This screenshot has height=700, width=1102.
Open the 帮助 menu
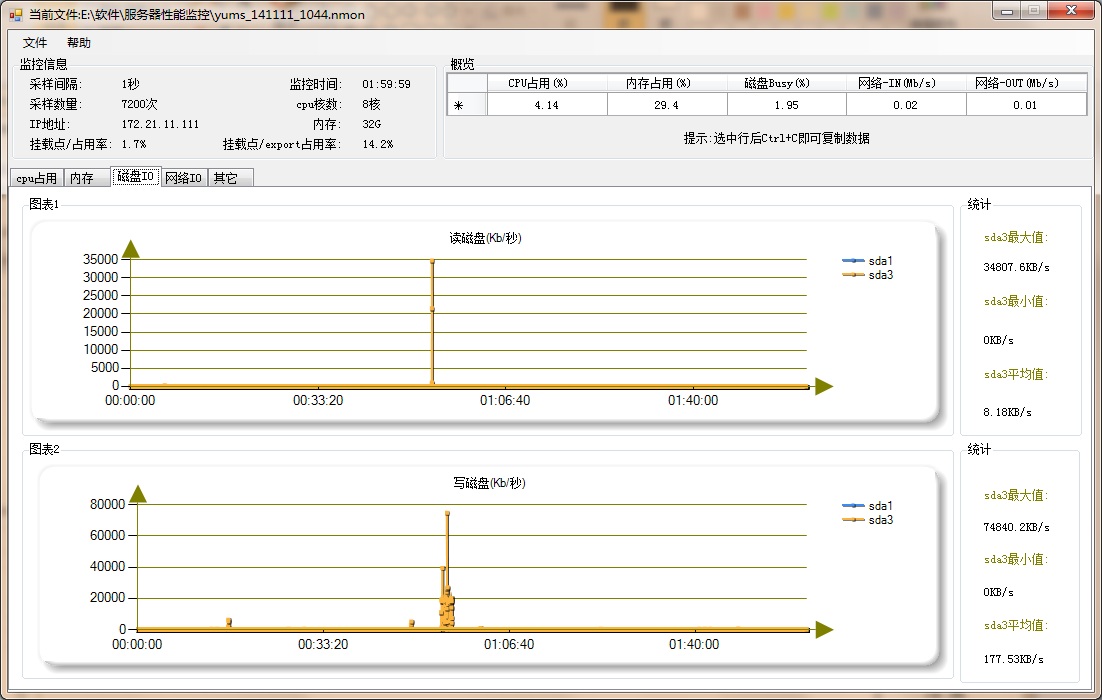tap(79, 43)
